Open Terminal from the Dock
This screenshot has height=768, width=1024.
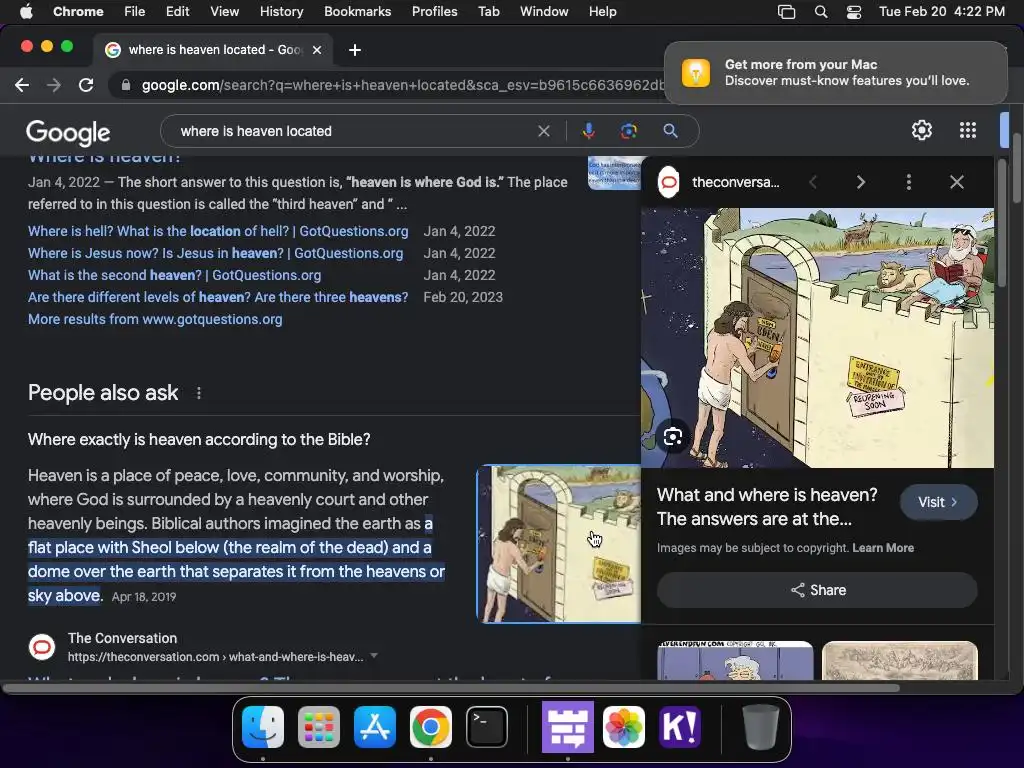click(487, 727)
